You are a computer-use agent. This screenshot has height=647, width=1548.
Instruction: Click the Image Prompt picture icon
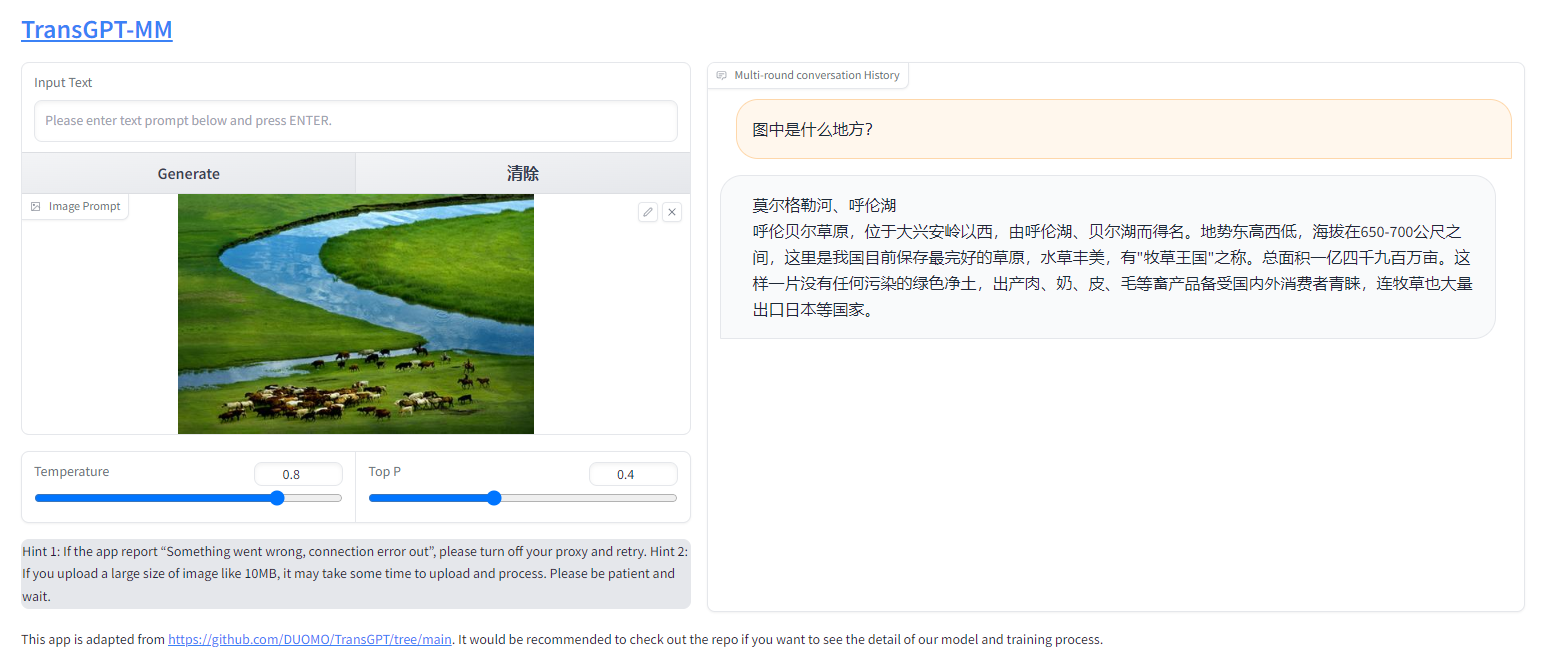tap(36, 206)
